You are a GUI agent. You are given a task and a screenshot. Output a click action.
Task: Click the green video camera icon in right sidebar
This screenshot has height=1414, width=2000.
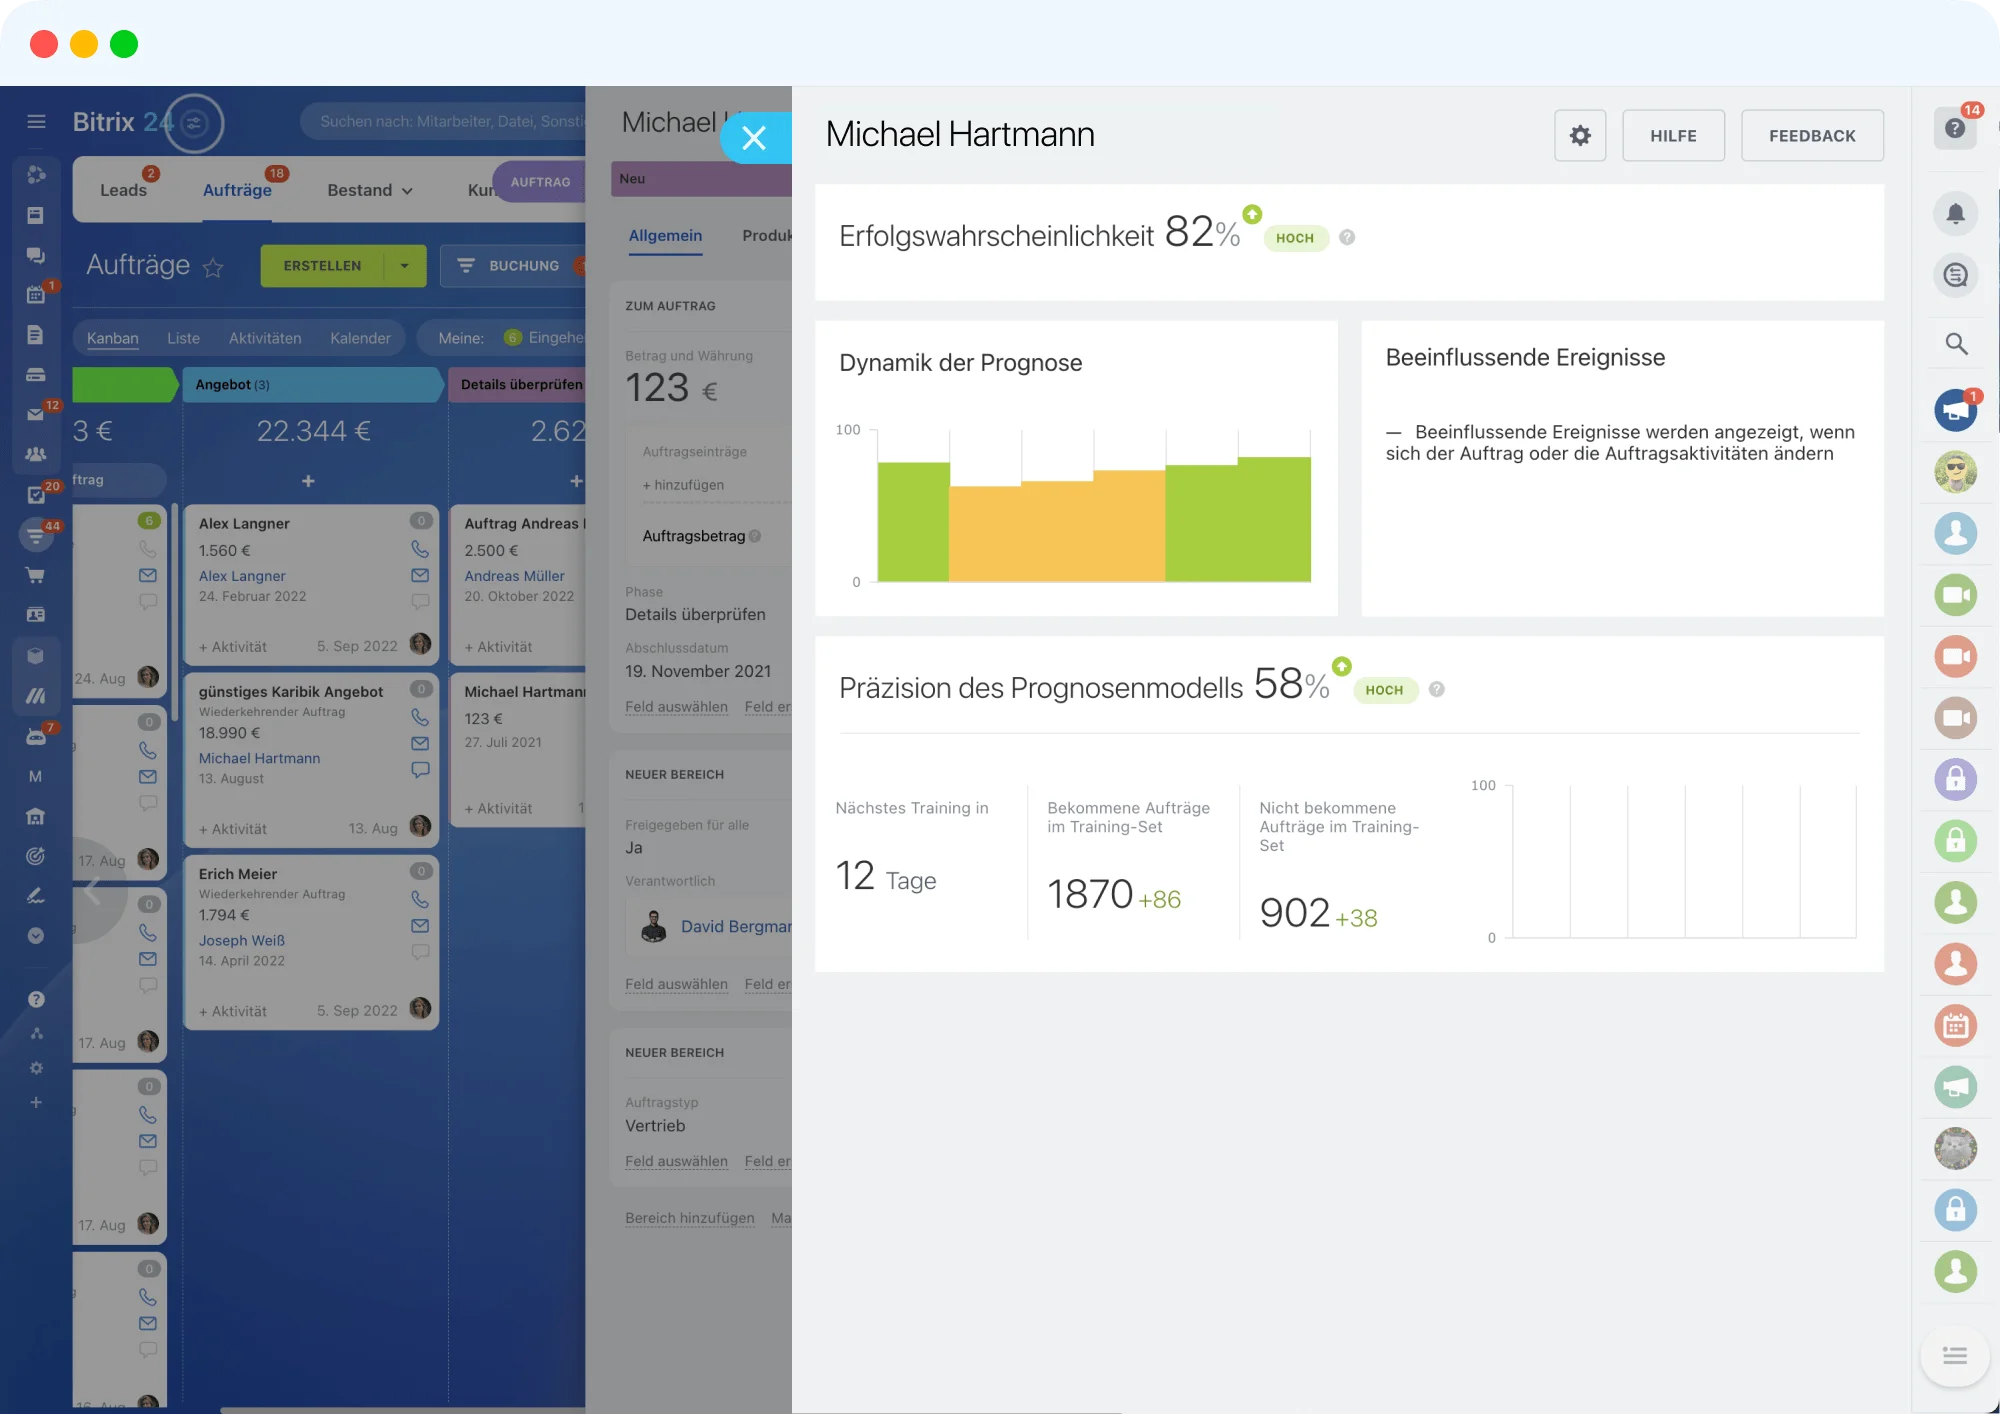click(x=1955, y=595)
